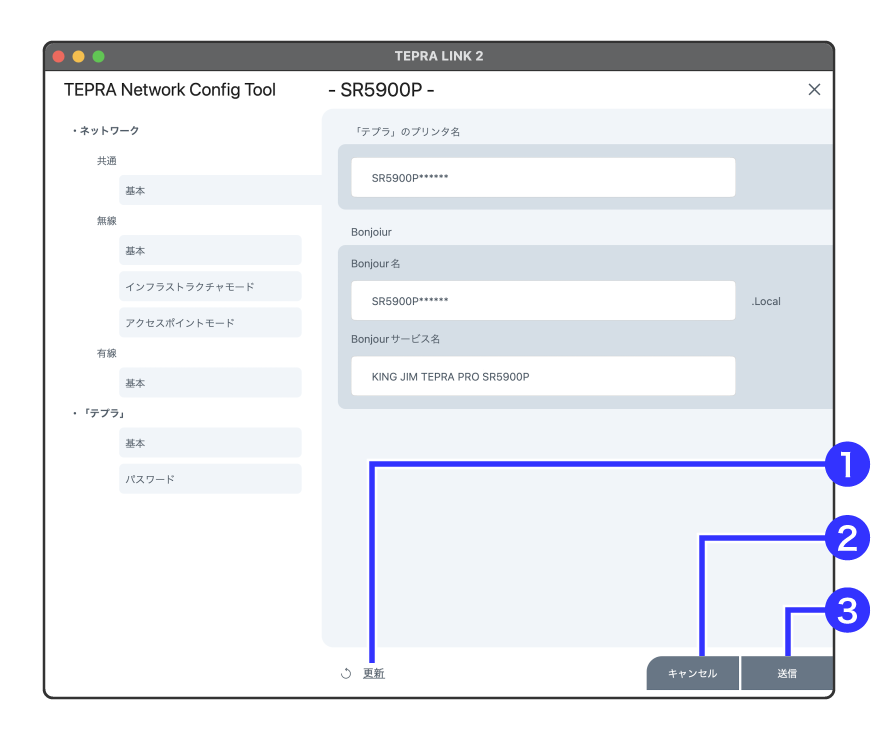Click the Bonjour名 text field

coord(543,300)
